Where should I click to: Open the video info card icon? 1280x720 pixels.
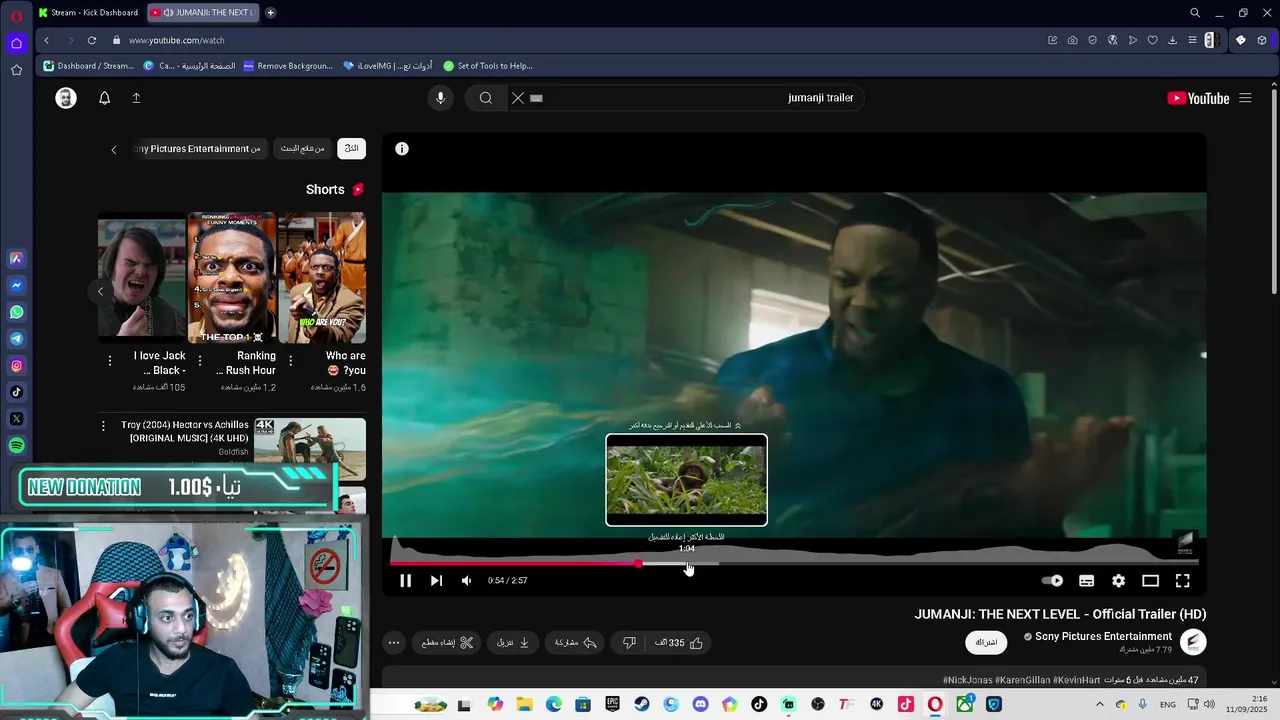[x=402, y=149]
